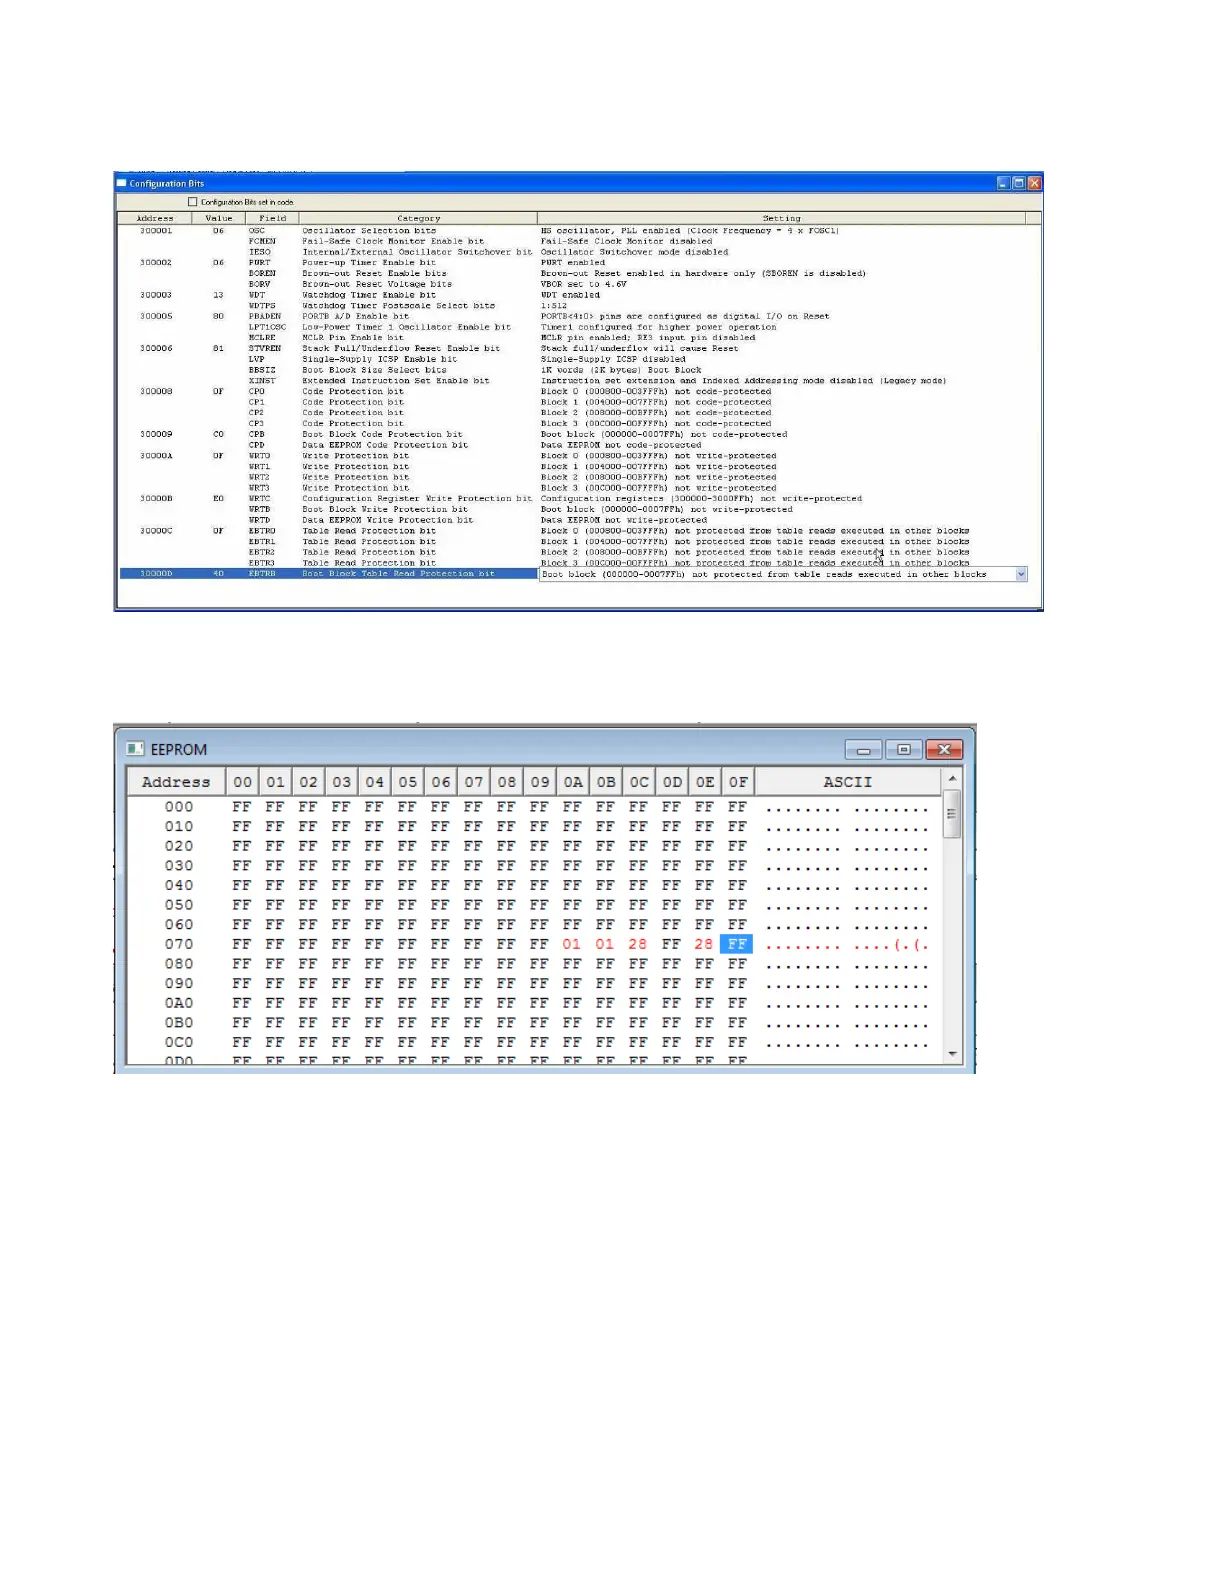Viewport: 1224px width, 1584px height.
Task: Sort by the Field column header
Action: pyautogui.click(x=272, y=218)
